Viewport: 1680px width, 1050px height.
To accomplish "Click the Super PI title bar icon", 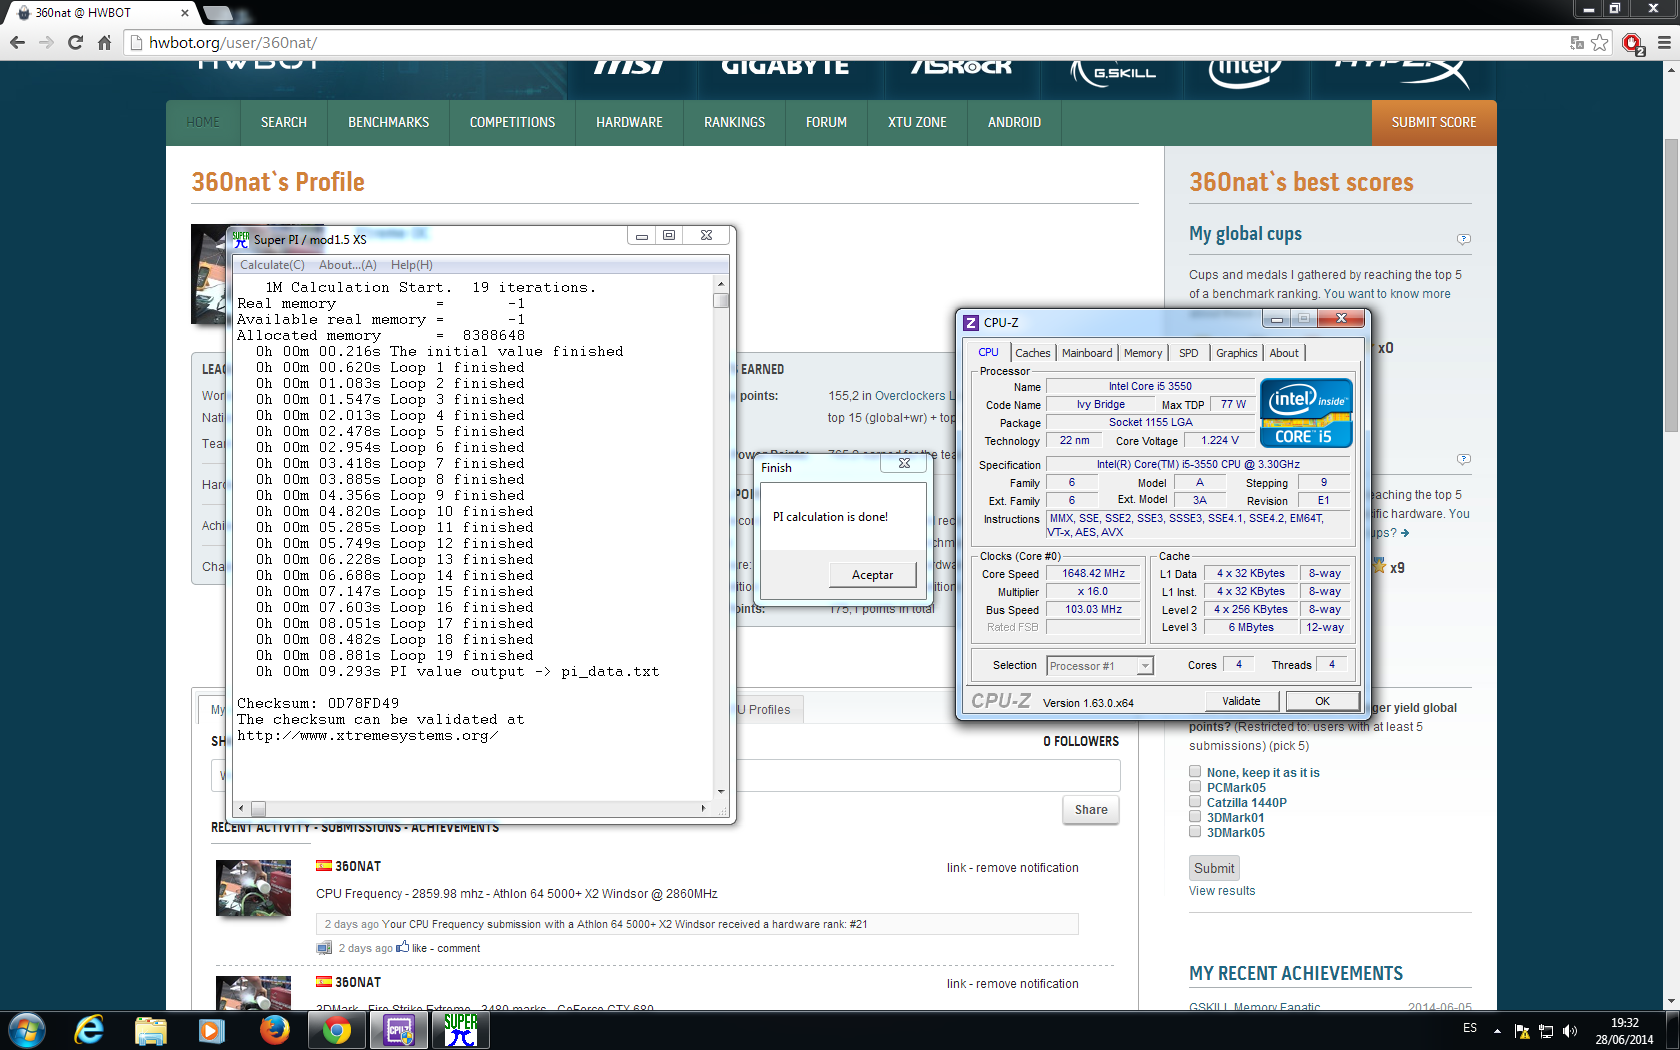I will (241, 239).
